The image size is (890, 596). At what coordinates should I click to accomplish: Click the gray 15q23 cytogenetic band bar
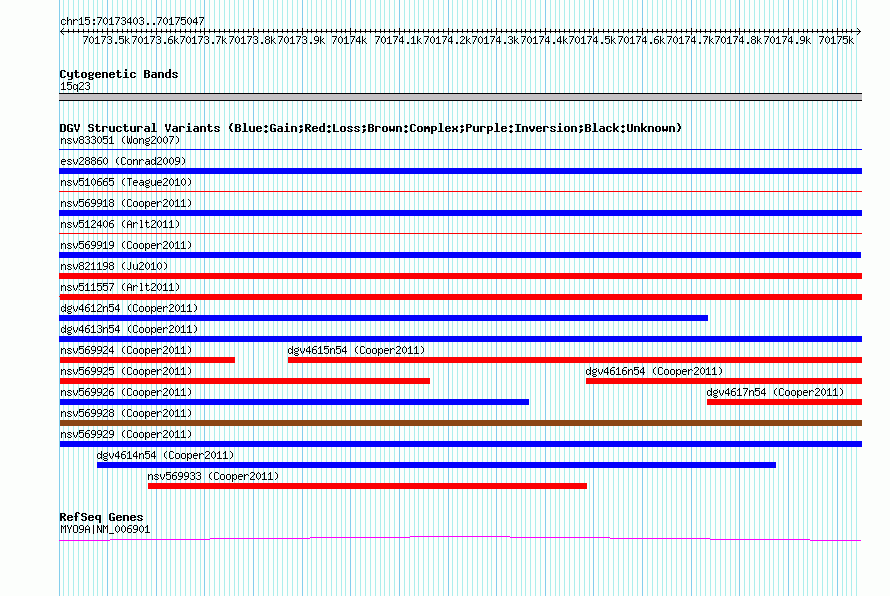click(x=460, y=97)
